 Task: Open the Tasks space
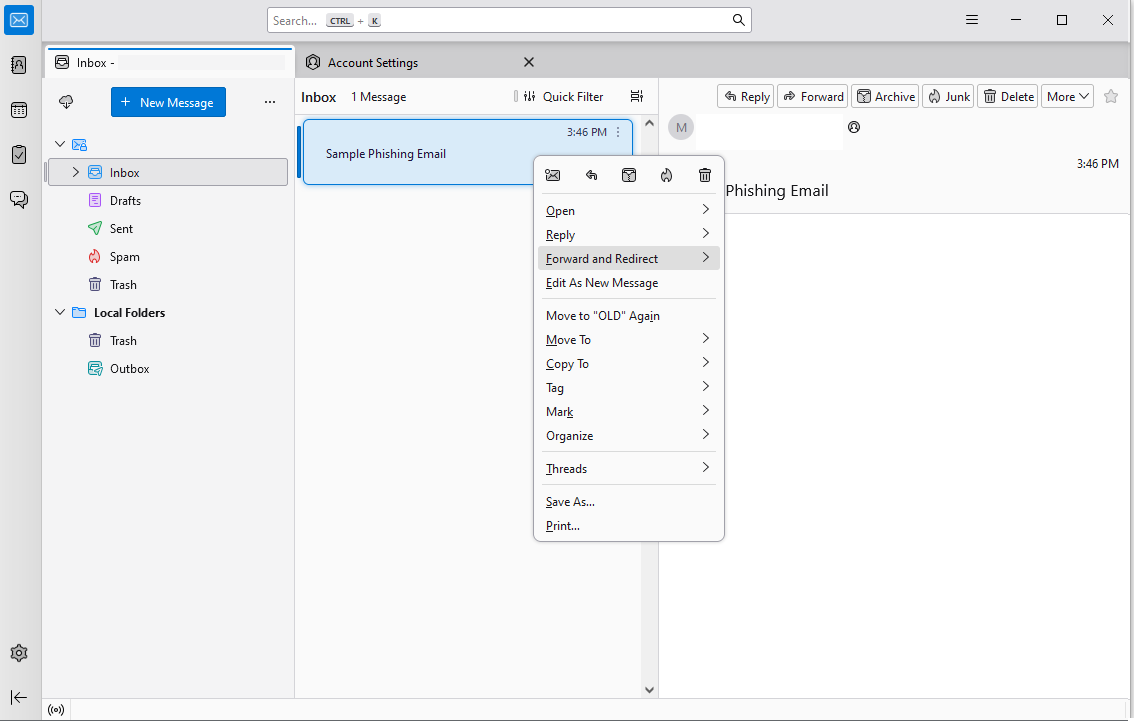(x=20, y=155)
